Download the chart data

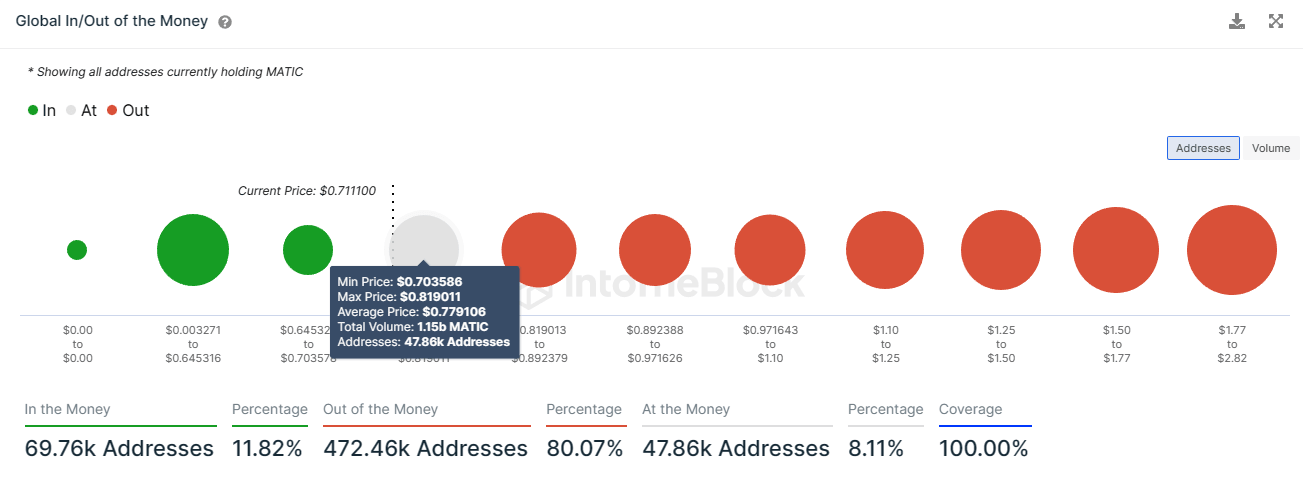[x=1237, y=21]
